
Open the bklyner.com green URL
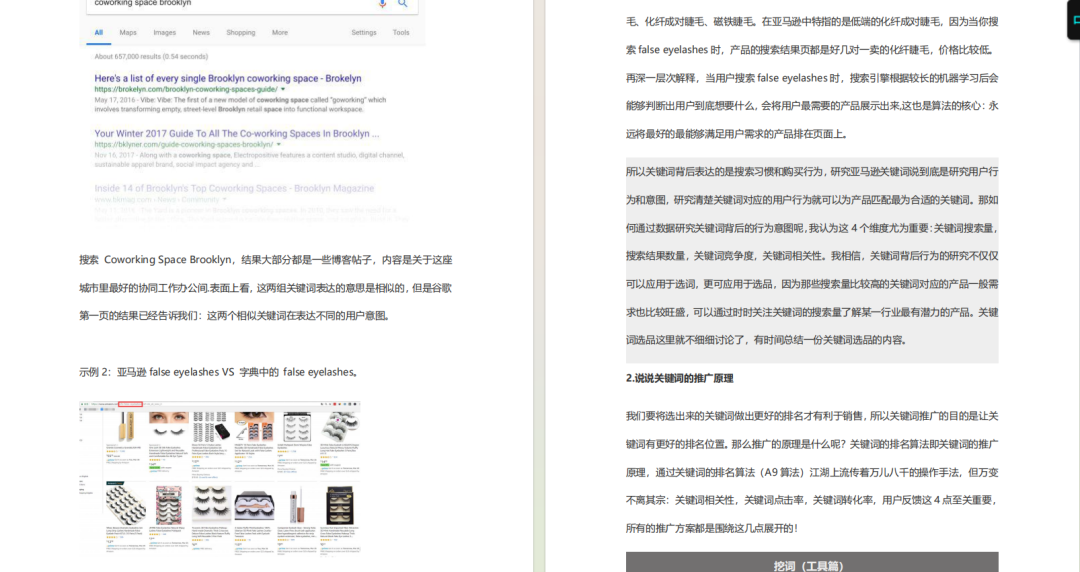[184, 145]
